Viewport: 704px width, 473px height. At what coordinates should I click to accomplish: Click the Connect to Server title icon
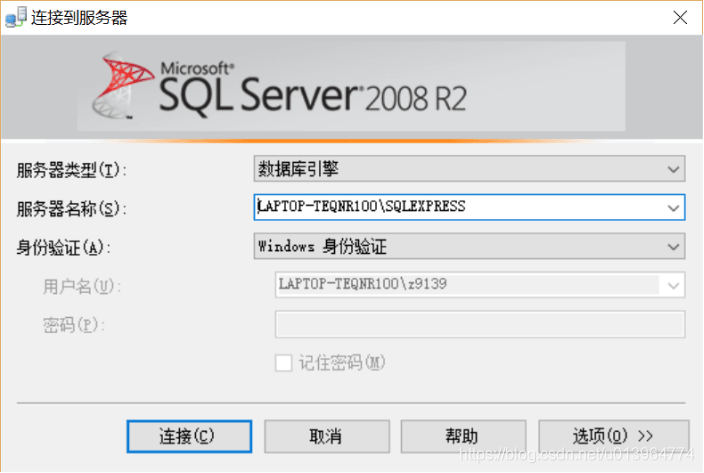(16, 17)
